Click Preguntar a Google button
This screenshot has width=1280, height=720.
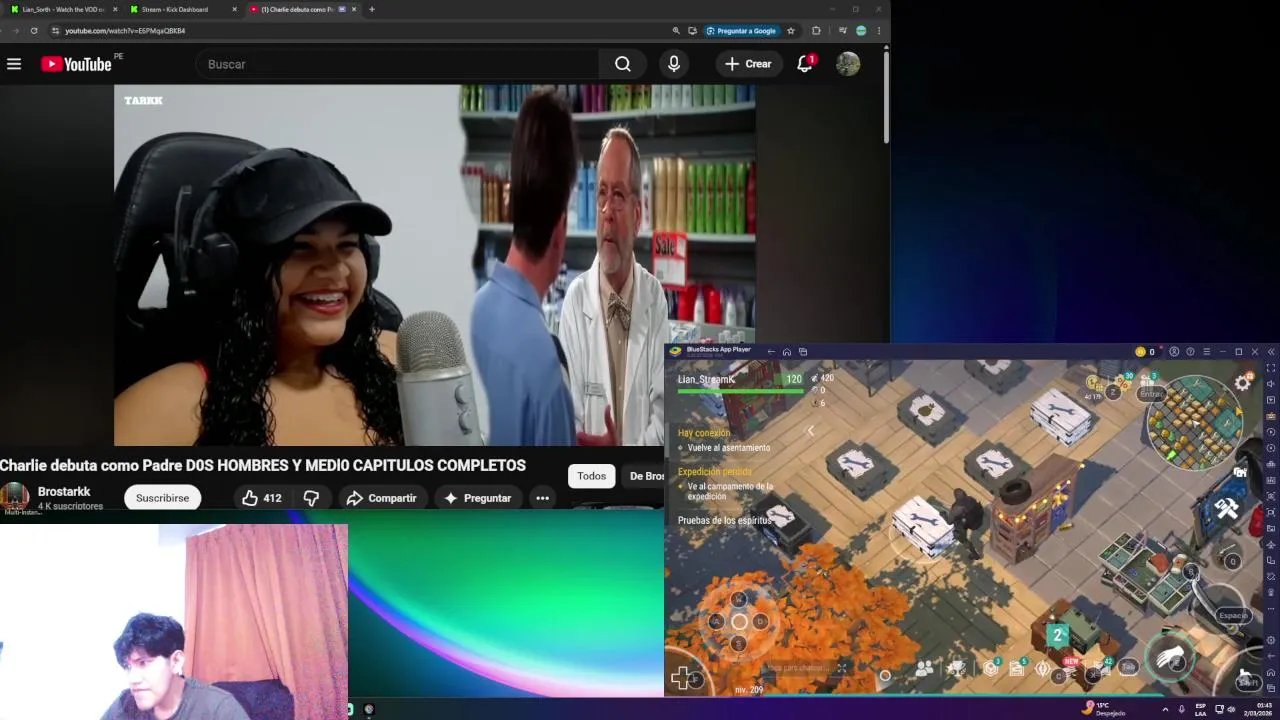(x=742, y=31)
